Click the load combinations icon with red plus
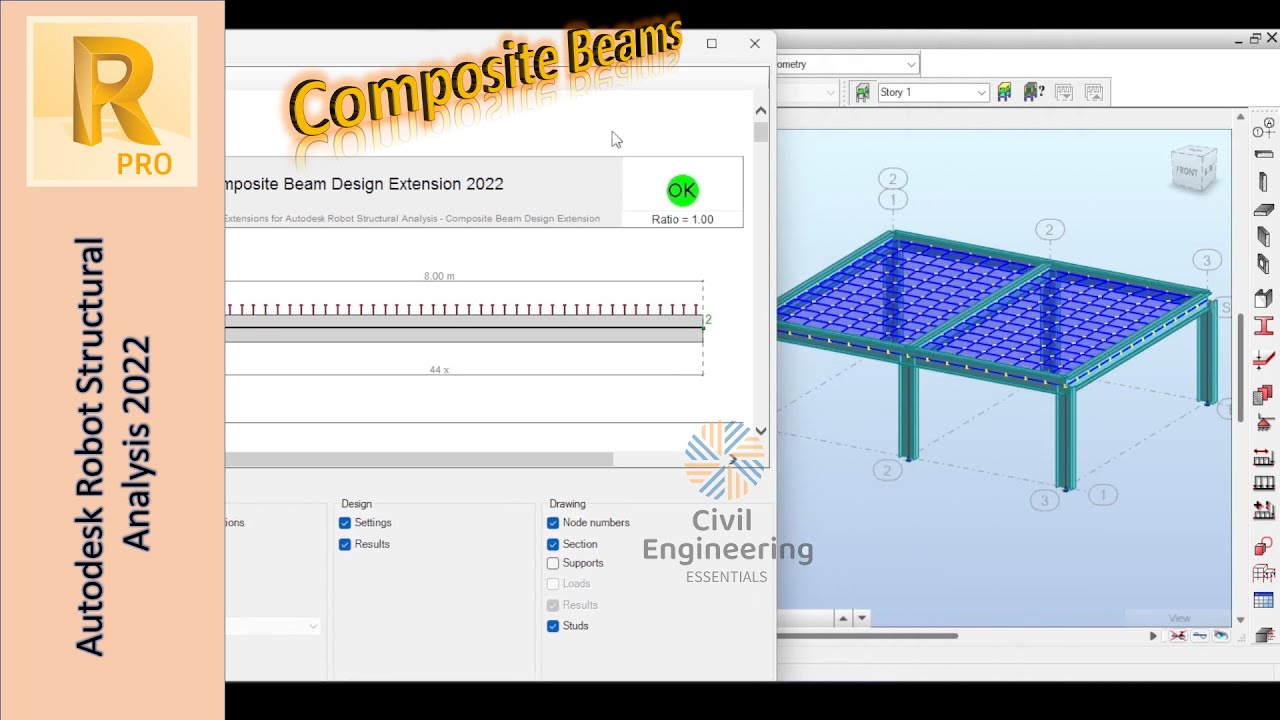Viewport: 1280px width, 720px height. (1264, 510)
